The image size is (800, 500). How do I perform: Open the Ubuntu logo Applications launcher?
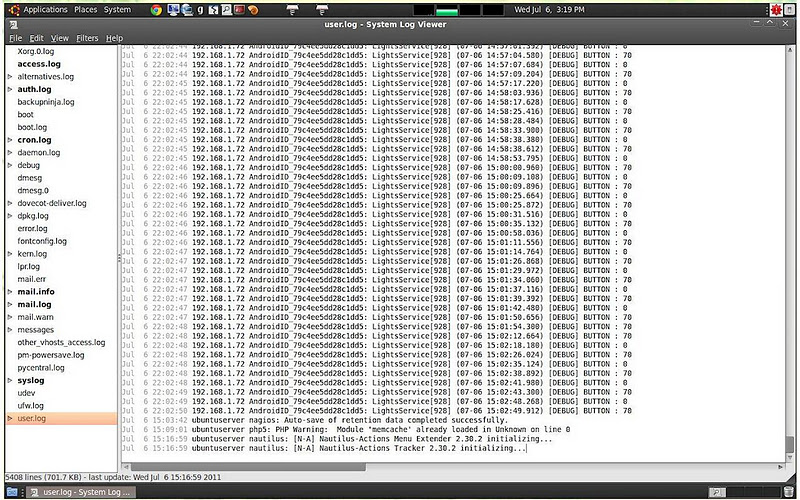[14, 10]
